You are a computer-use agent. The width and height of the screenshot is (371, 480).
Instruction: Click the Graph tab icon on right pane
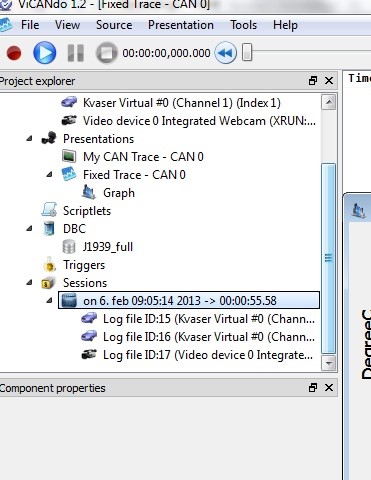pyautogui.click(x=358, y=210)
